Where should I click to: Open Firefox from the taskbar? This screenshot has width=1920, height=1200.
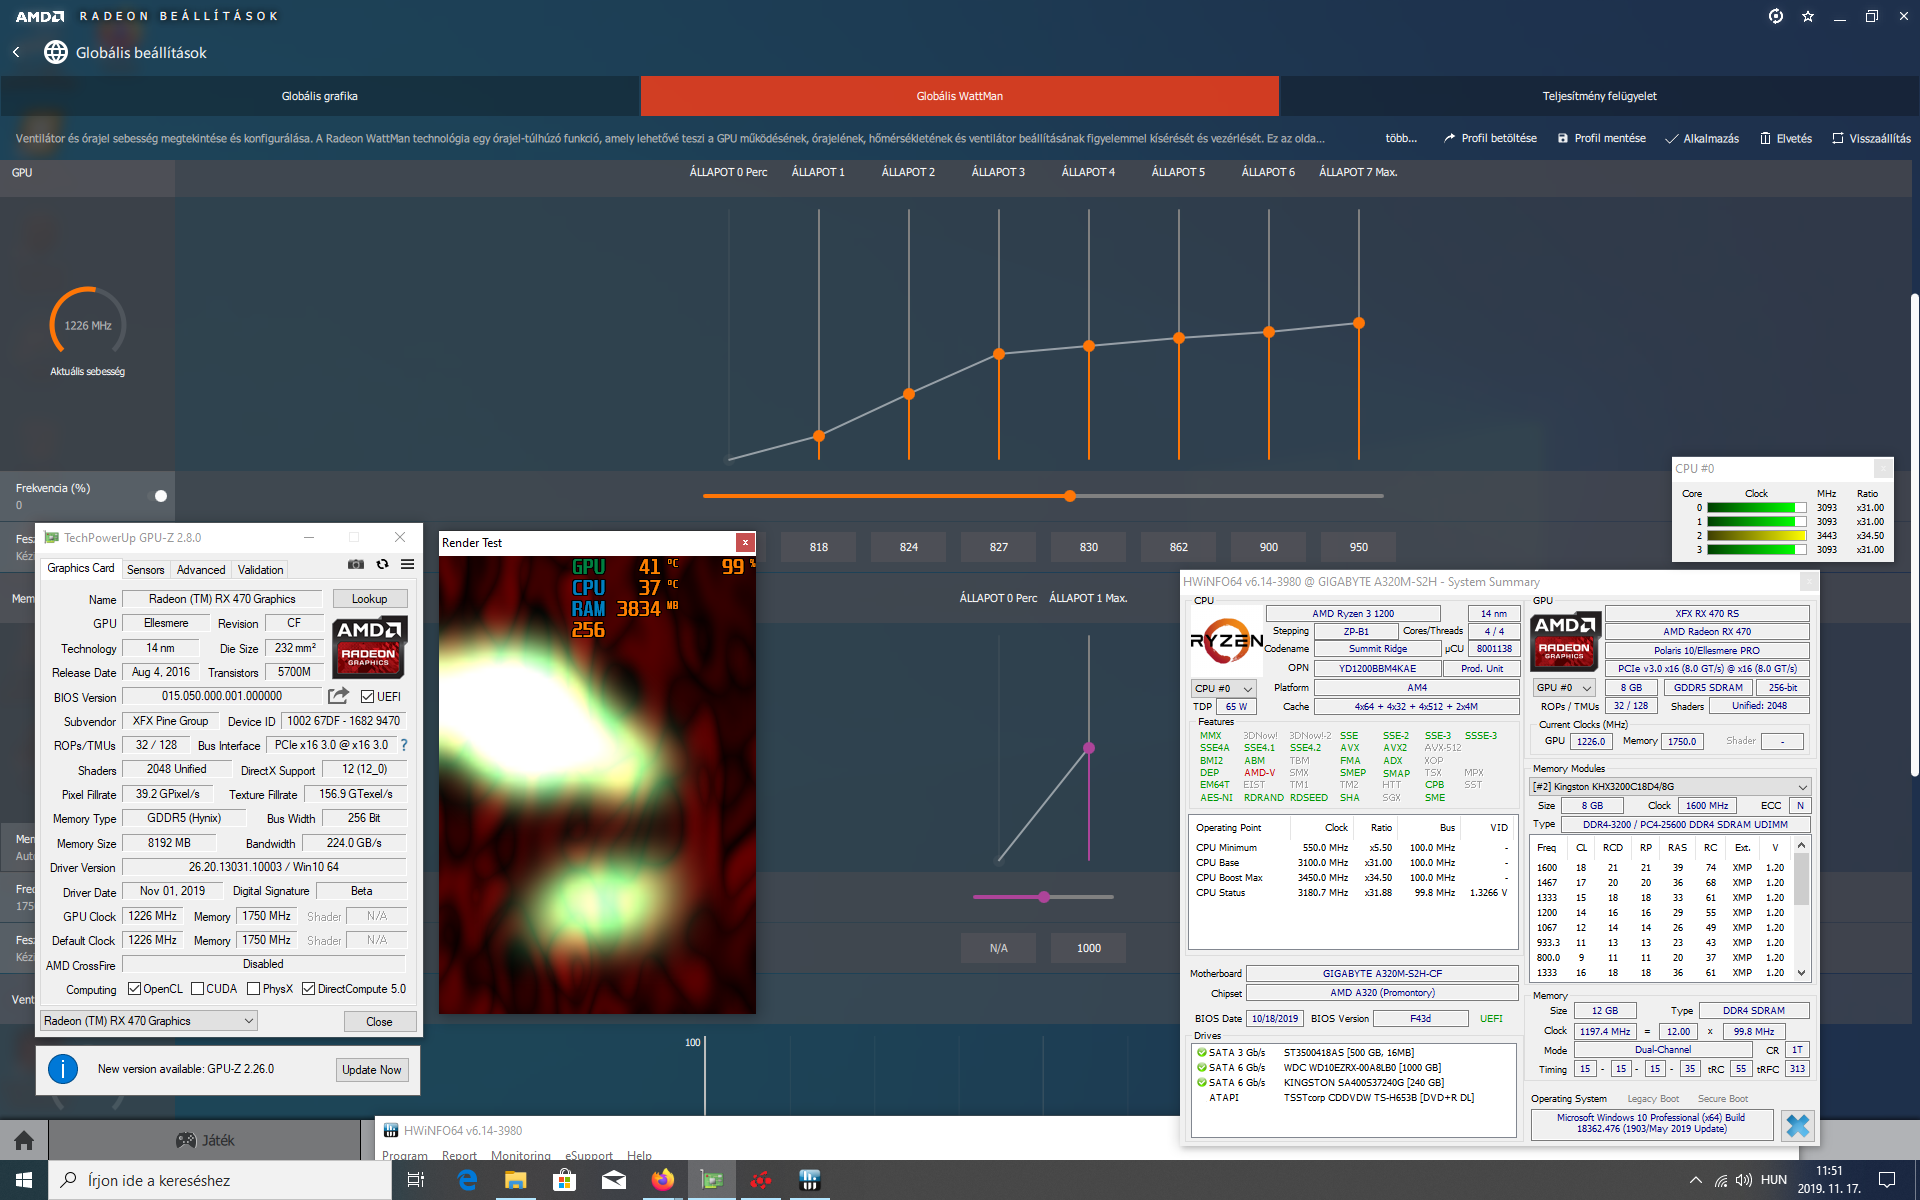(x=662, y=1180)
